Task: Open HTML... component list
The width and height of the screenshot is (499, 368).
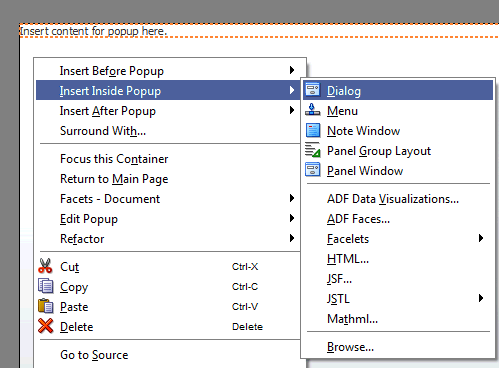Action: (398, 259)
